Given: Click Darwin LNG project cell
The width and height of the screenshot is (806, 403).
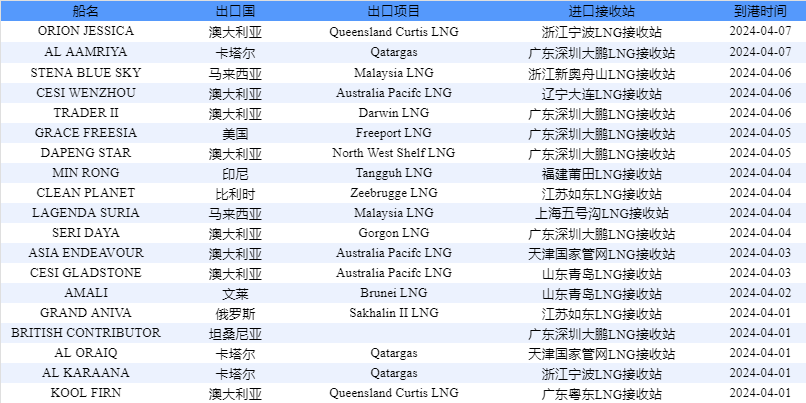Looking at the screenshot, I should tap(394, 113).
